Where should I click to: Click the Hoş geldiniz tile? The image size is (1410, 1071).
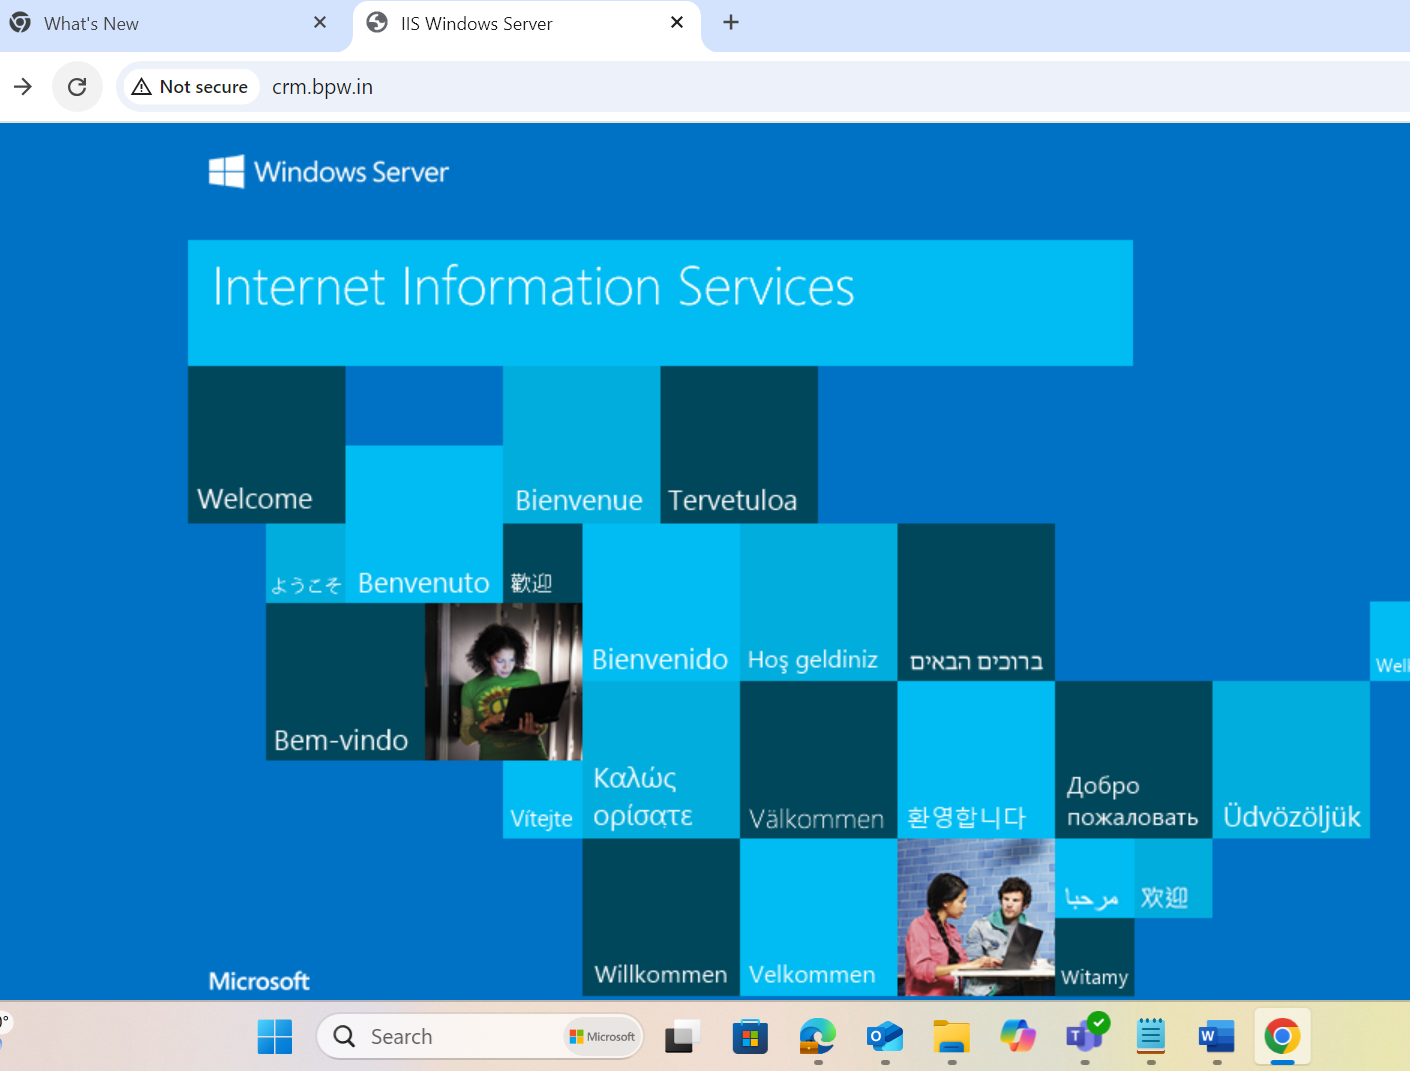click(x=818, y=602)
